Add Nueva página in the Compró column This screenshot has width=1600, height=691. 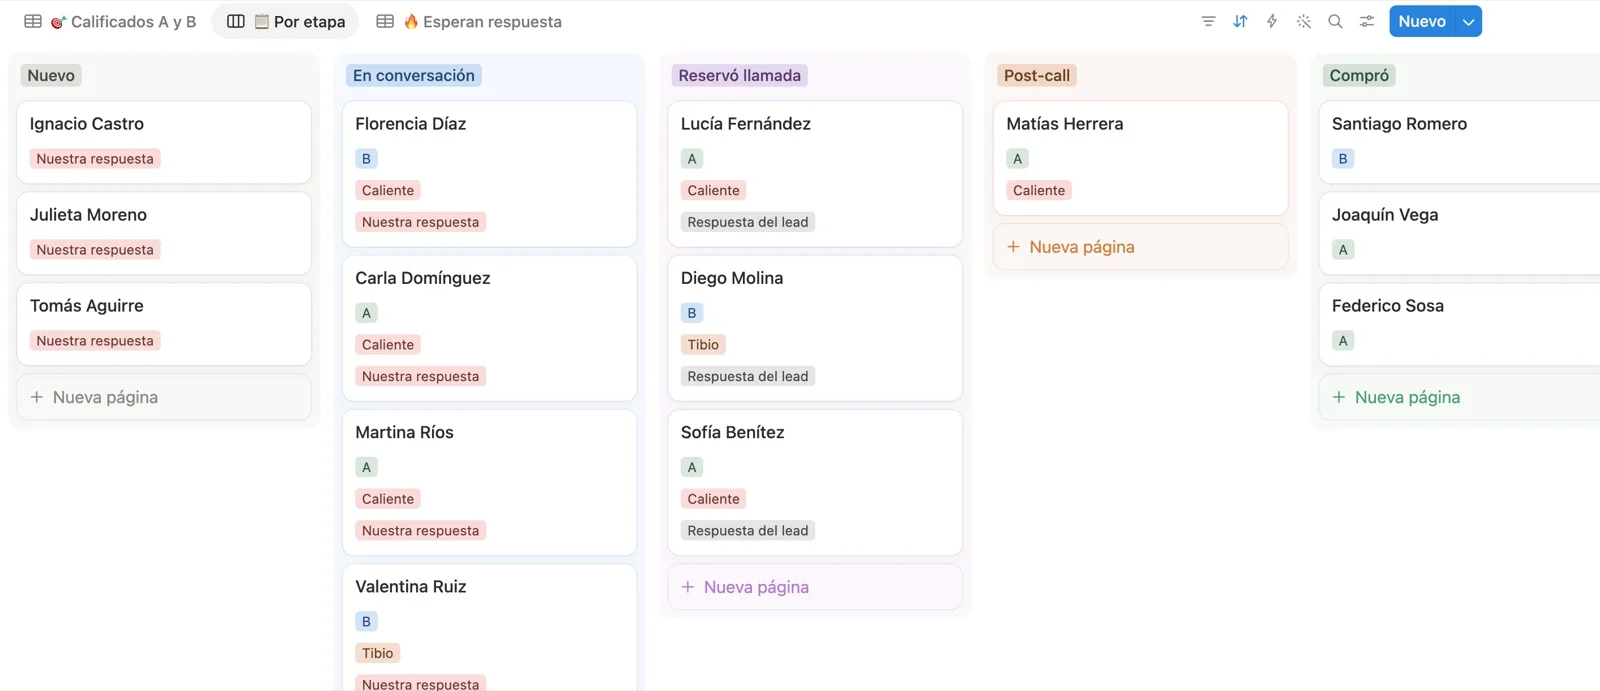(1460, 397)
